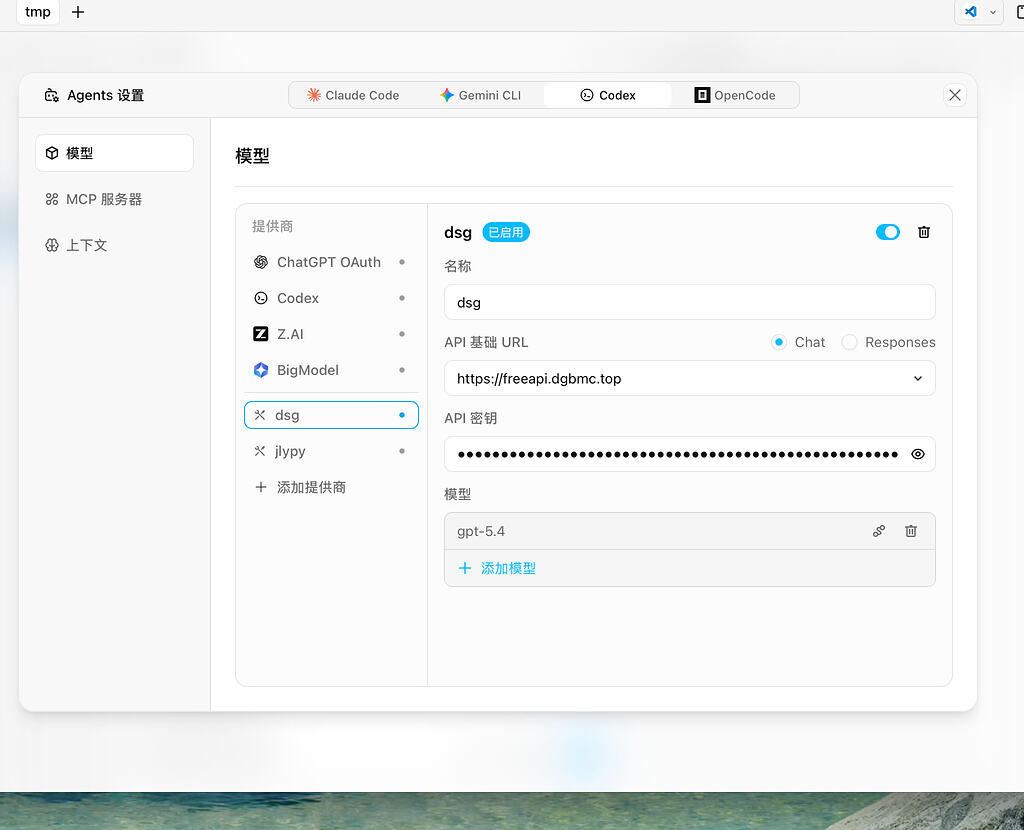
Task: Click the ChatGPT OAuth logo icon
Action: 261,262
